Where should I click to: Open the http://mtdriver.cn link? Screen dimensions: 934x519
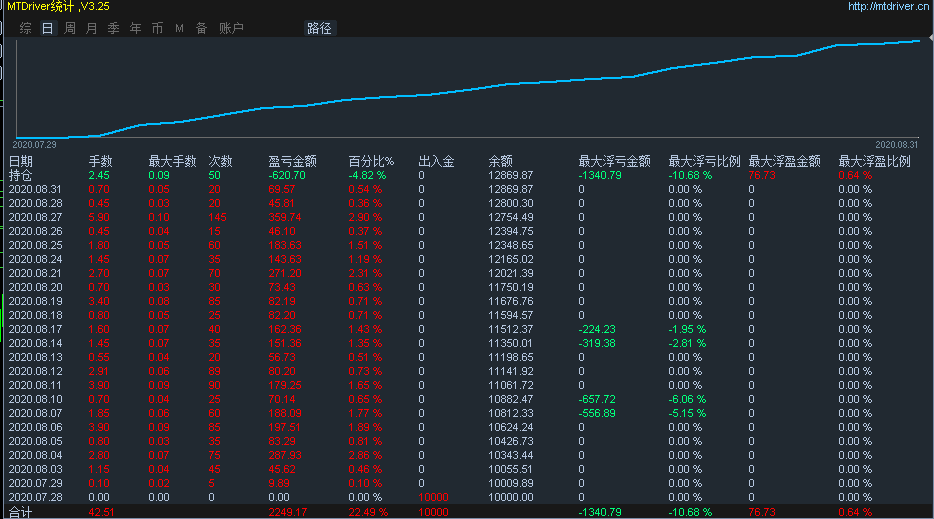point(888,7)
